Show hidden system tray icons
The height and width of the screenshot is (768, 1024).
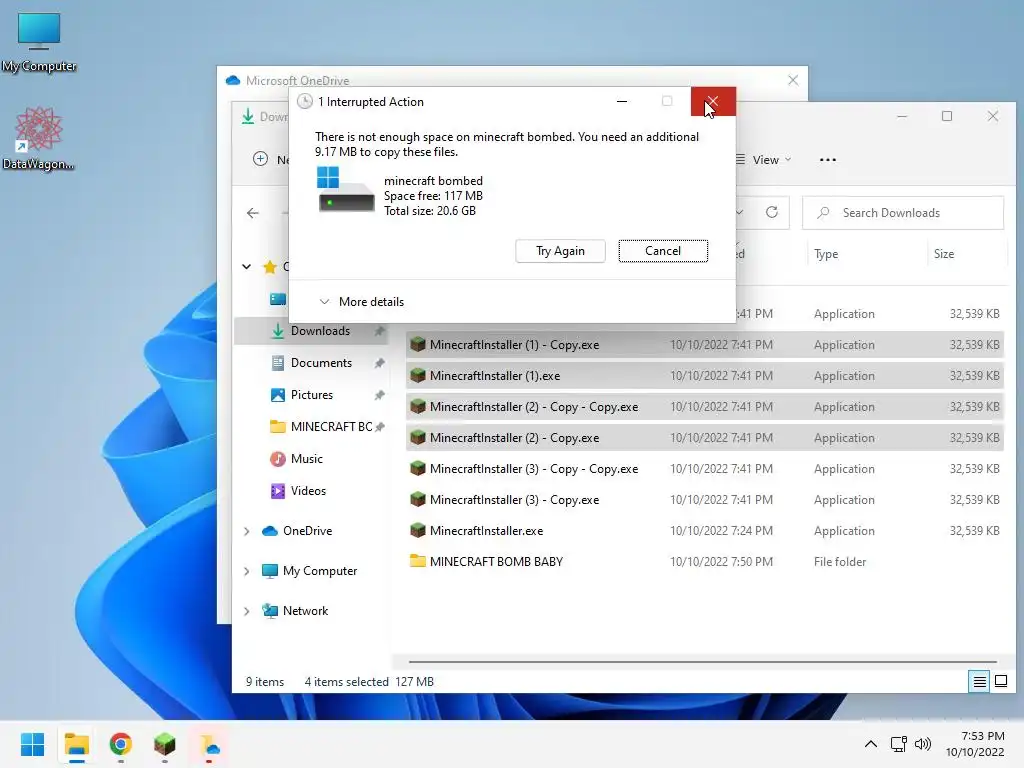point(871,744)
